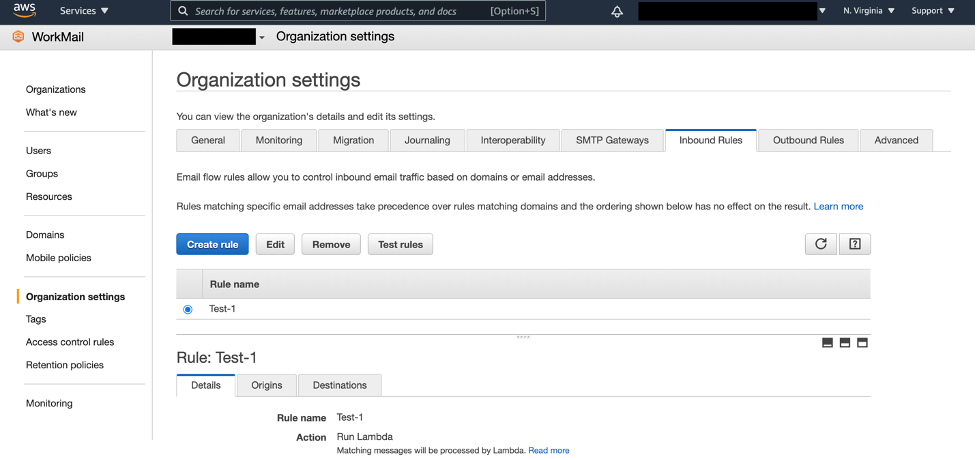Open the Advanced tab
977x460 pixels.
pos(896,140)
